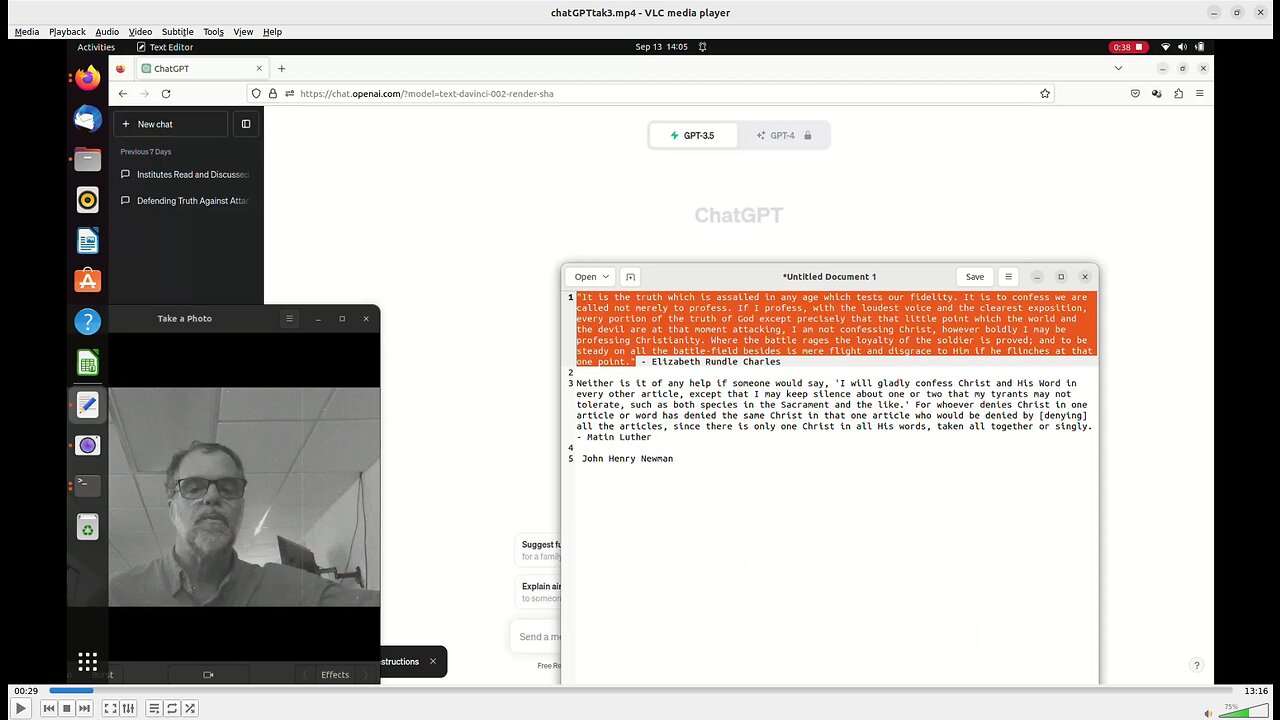Image resolution: width=1280 pixels, height=720 pixels.
Task: Expand the Firefox list all tabs chevron
Action: (1118, 68)
